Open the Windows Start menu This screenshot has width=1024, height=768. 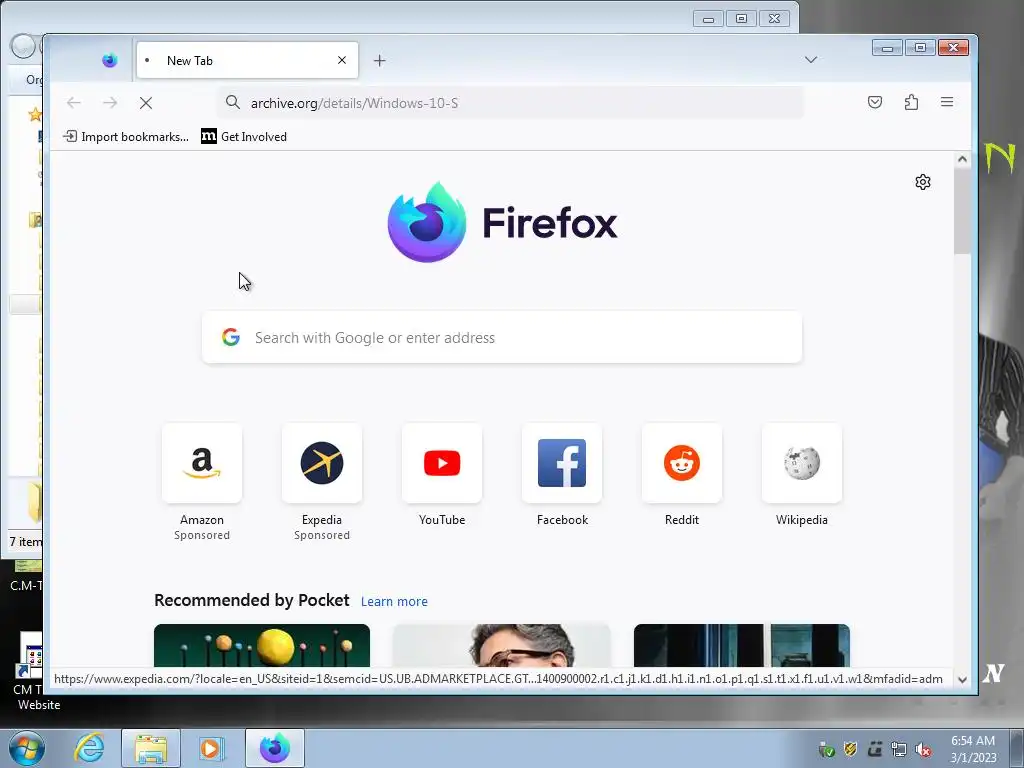click(x=26, y=748)
